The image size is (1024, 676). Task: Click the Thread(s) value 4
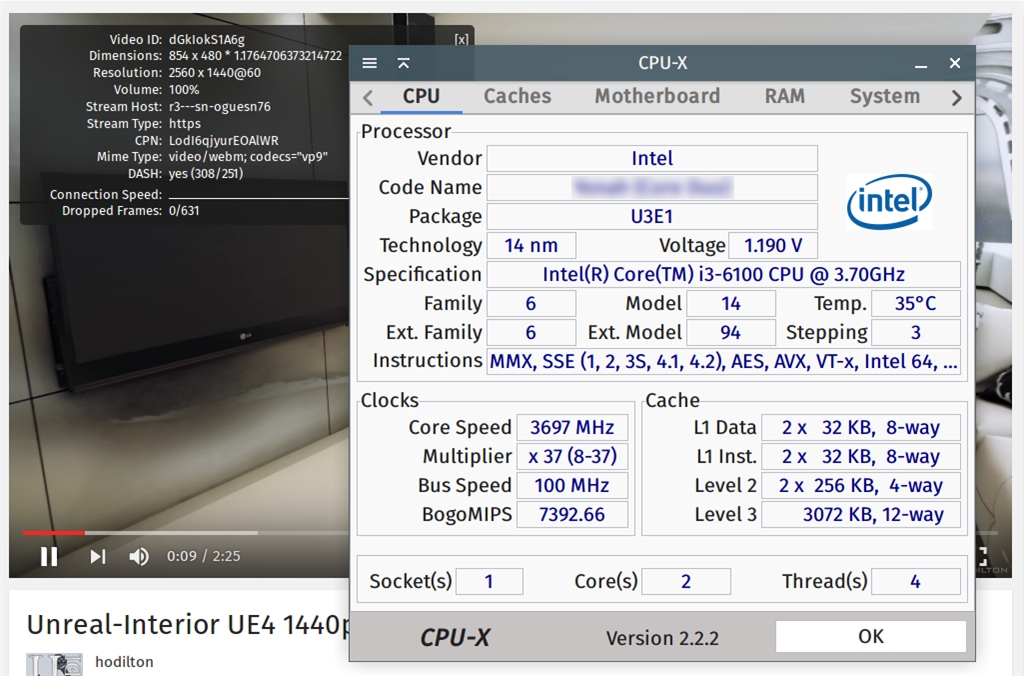tap(916, 581)
